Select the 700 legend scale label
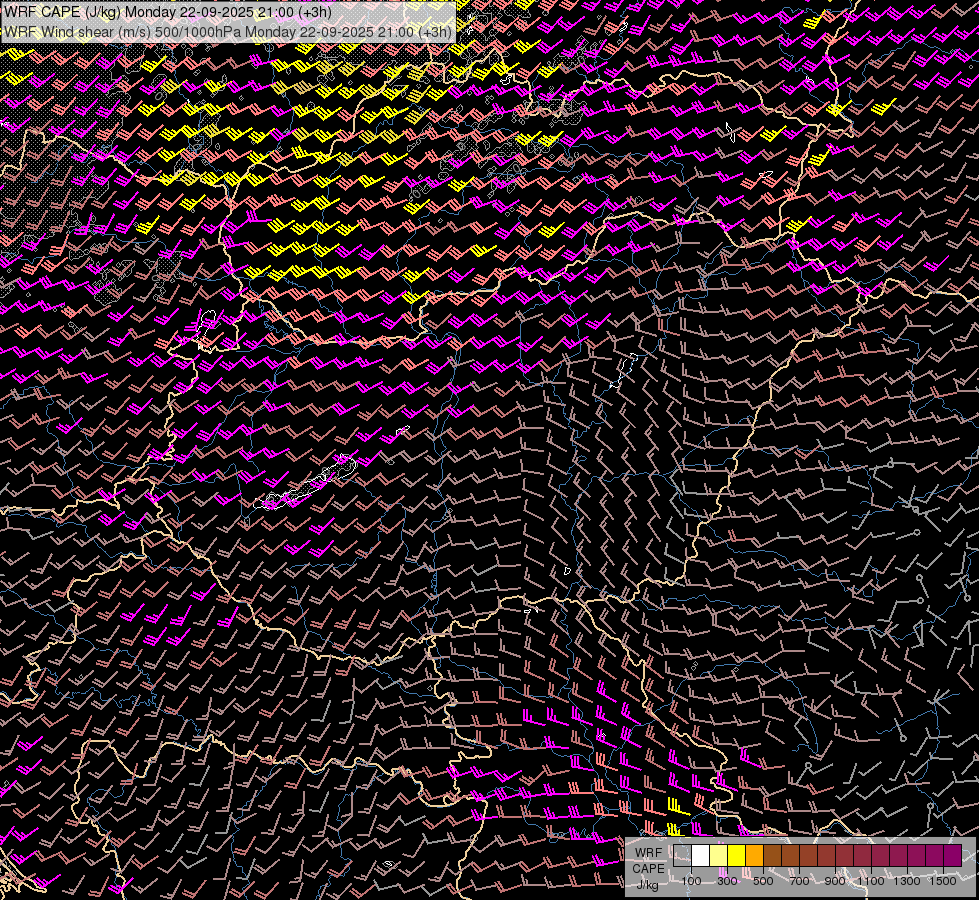This screenshot has width=979, height=900. [x=799, y=881]
